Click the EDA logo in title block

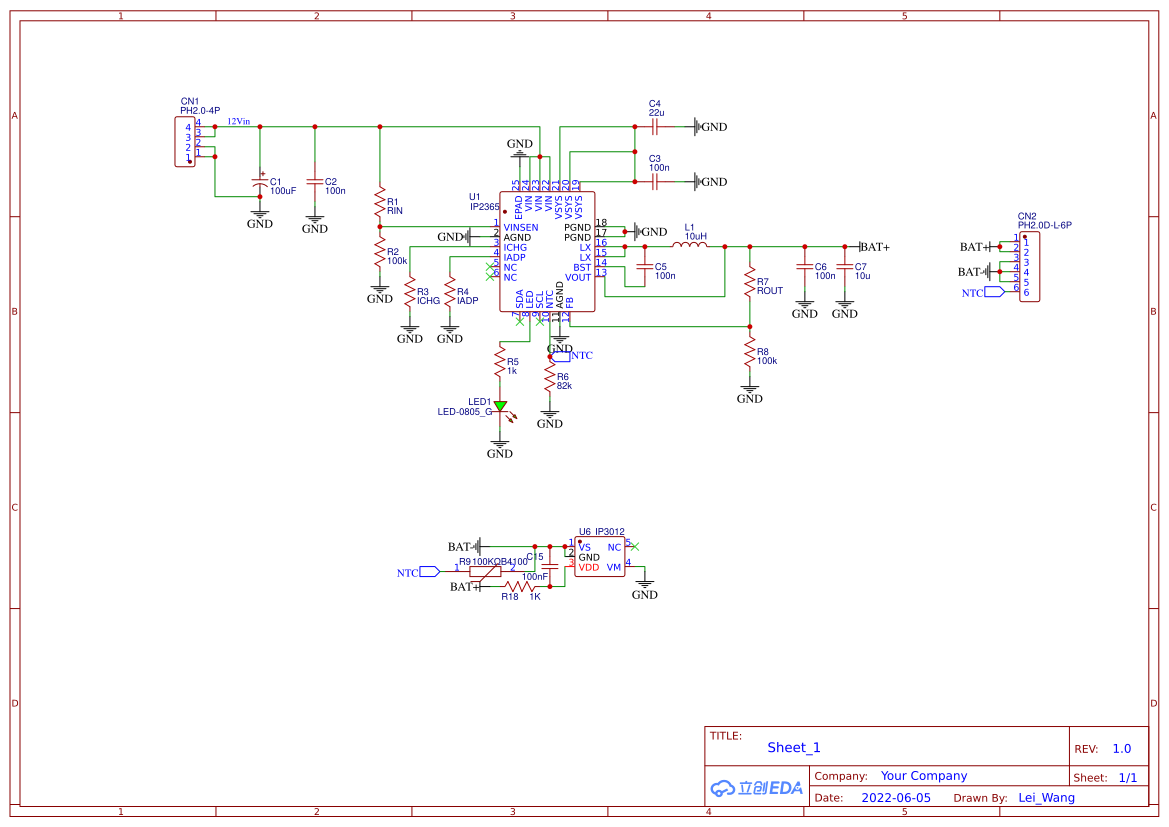(756, 788)
